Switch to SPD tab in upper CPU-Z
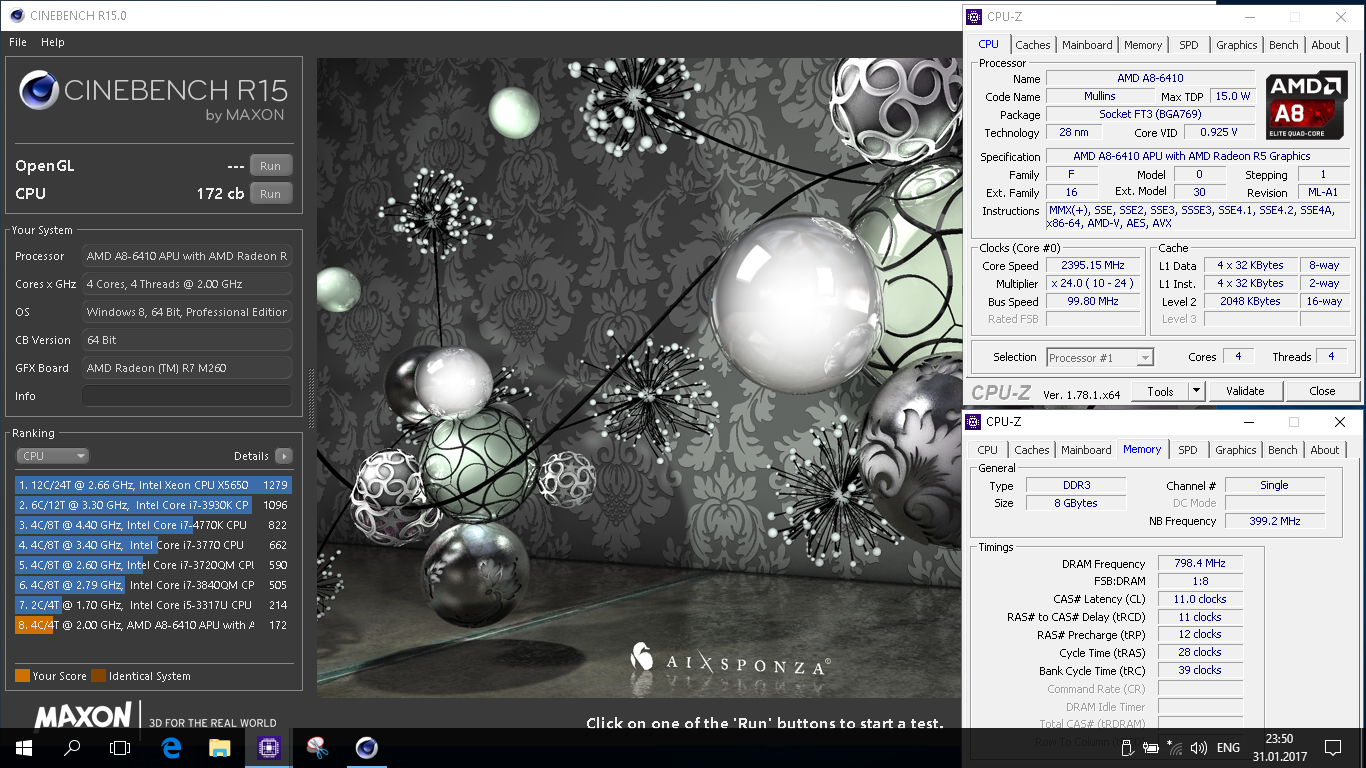This screenshot has height=768, width=1366. tap(1189, 45)
